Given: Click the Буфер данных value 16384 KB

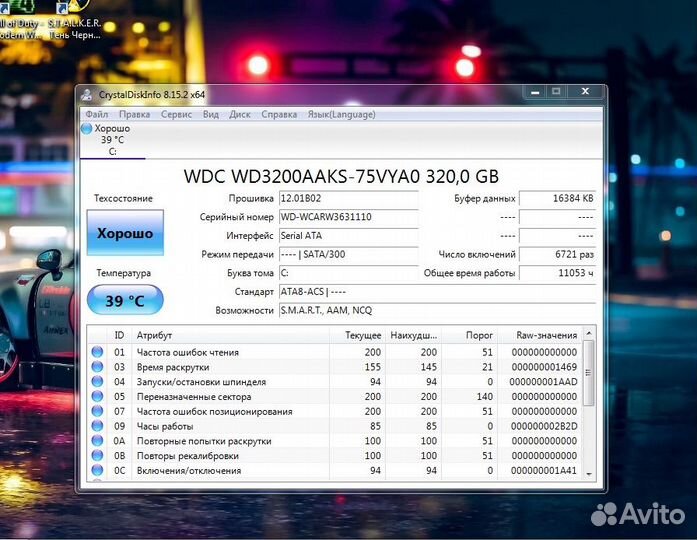Looking at the screenshot, I should point(557,198).
